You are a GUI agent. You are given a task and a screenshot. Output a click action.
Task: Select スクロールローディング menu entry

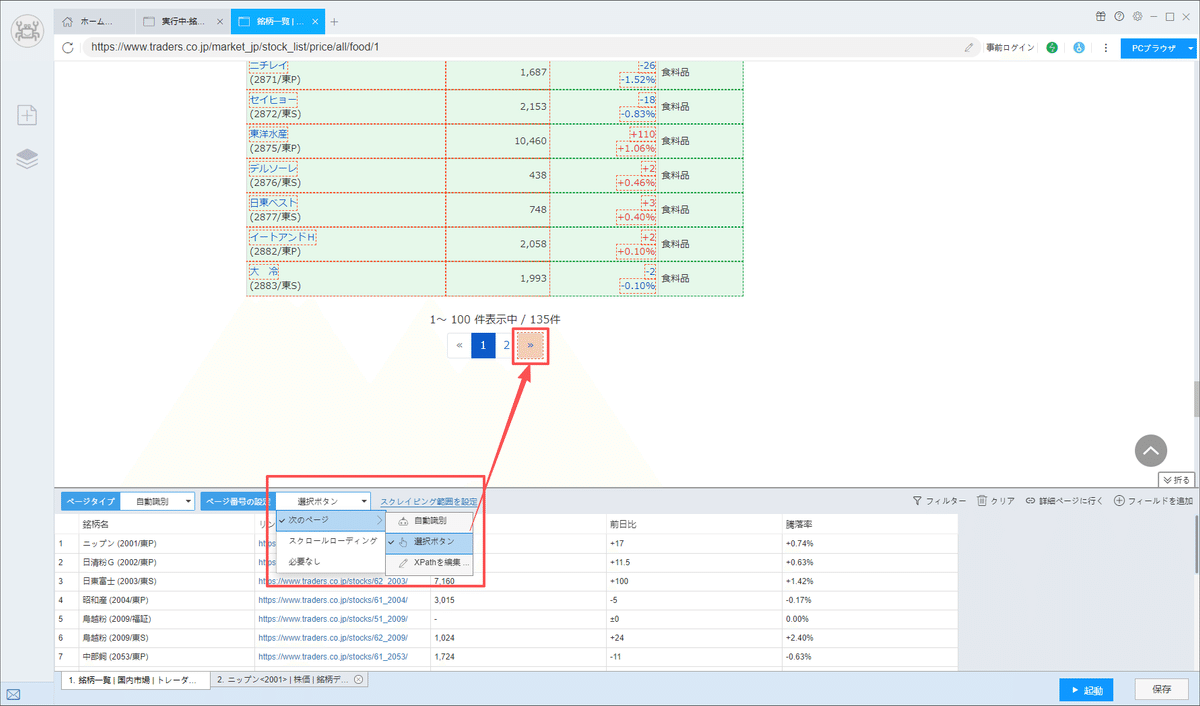click(x=330, y=541)
